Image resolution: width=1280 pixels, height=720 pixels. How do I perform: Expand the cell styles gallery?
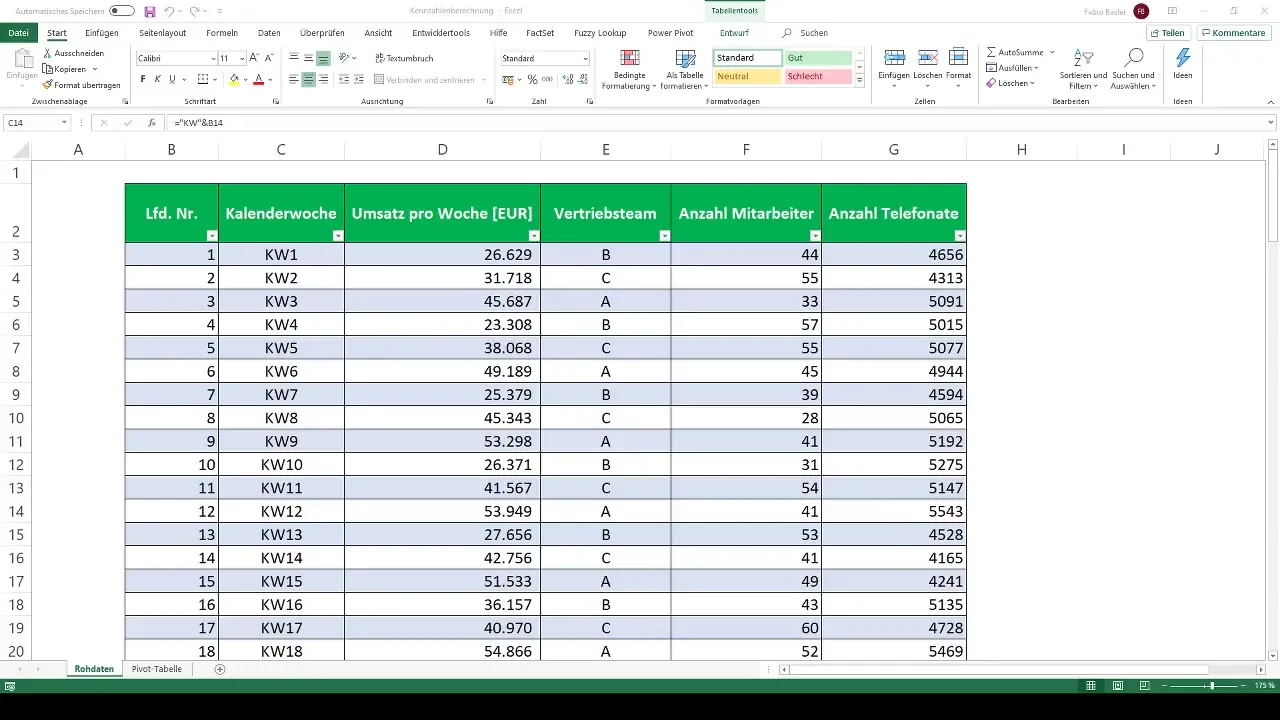(860, 81)
